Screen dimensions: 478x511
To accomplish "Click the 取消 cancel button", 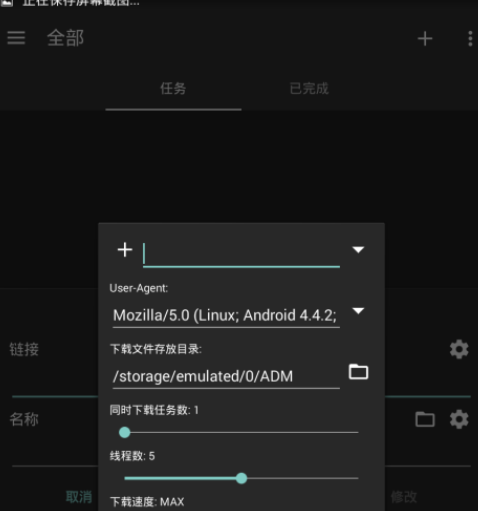I will (x=79, y=497).
